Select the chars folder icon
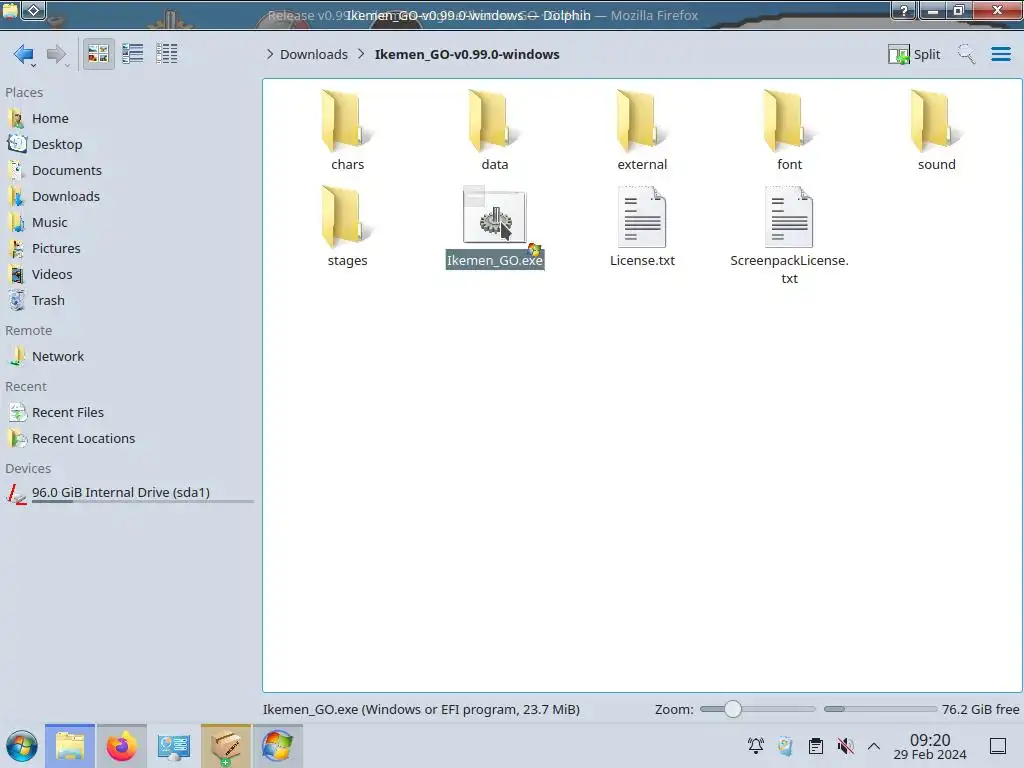1024x768 pixels. coord(347,121)
